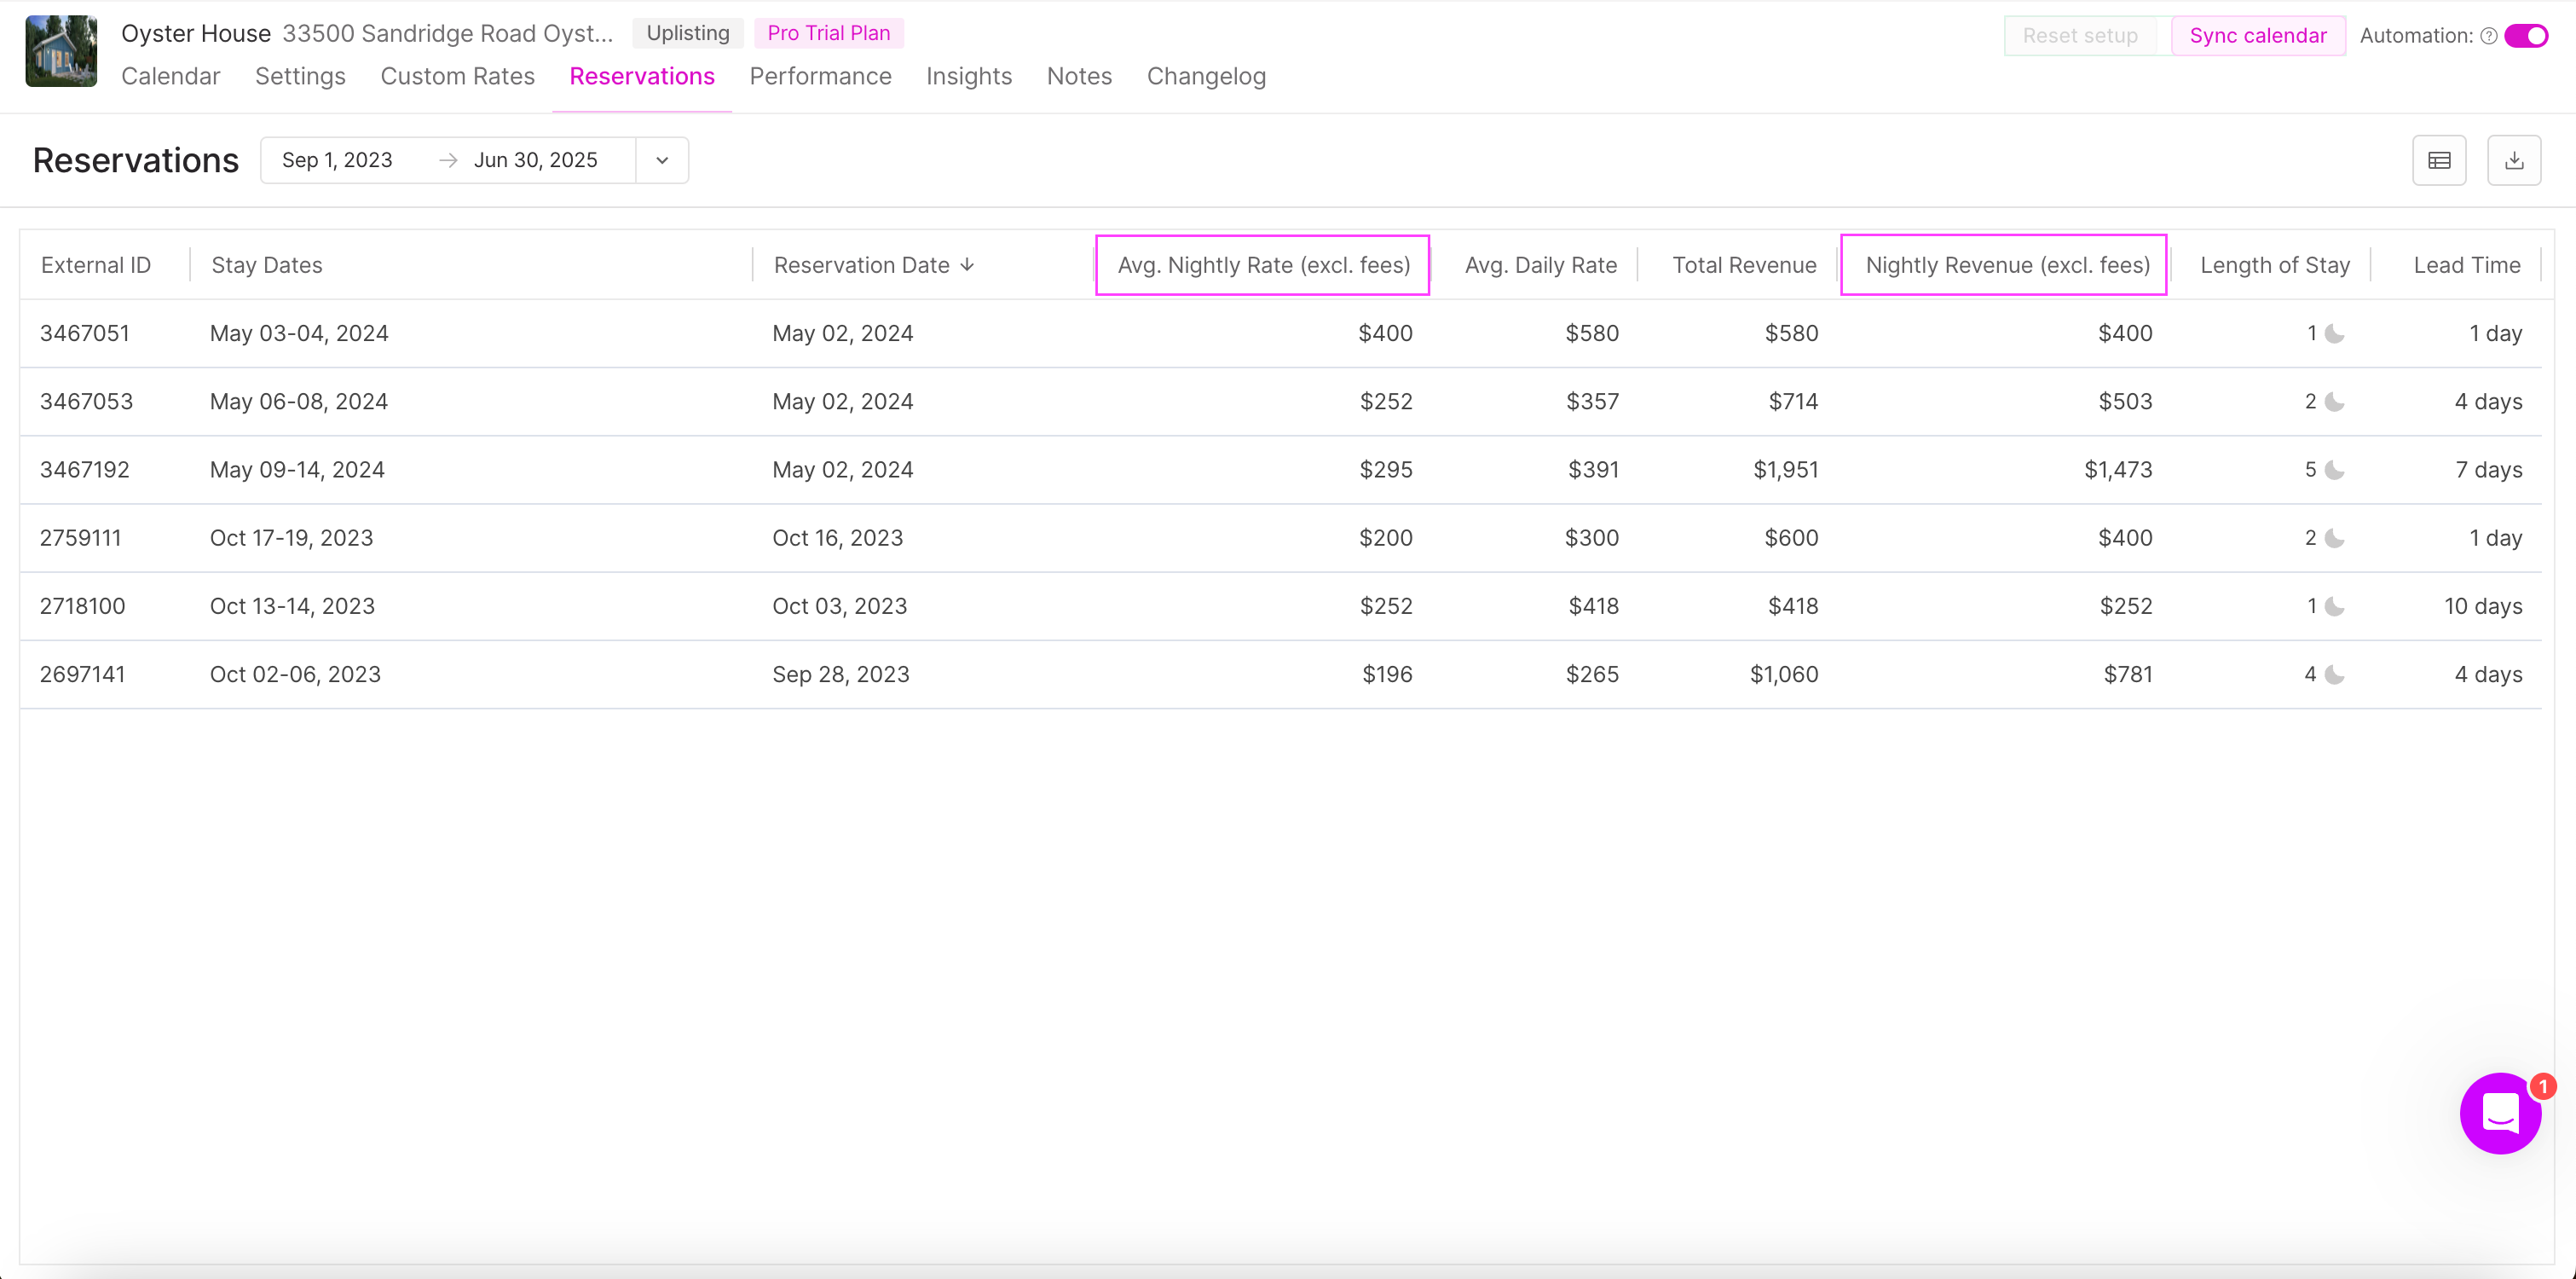
Task: Click the table view icon
Action: coord(2440,159)
